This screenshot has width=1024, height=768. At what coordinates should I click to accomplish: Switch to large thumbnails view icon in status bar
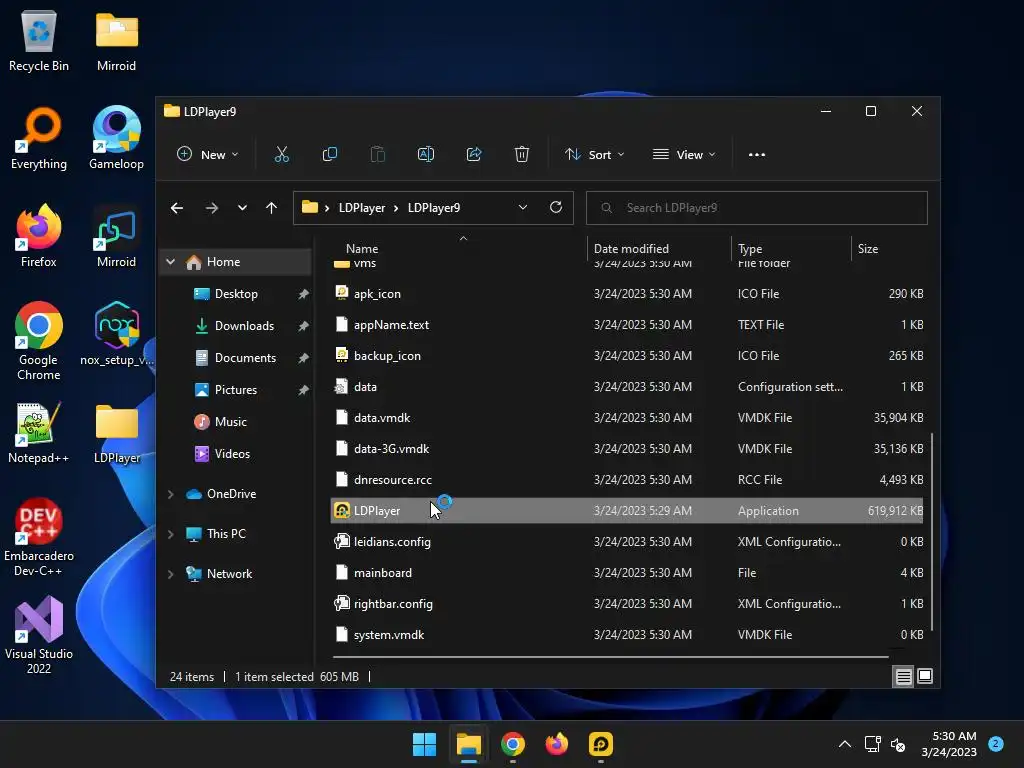[925, 677]
